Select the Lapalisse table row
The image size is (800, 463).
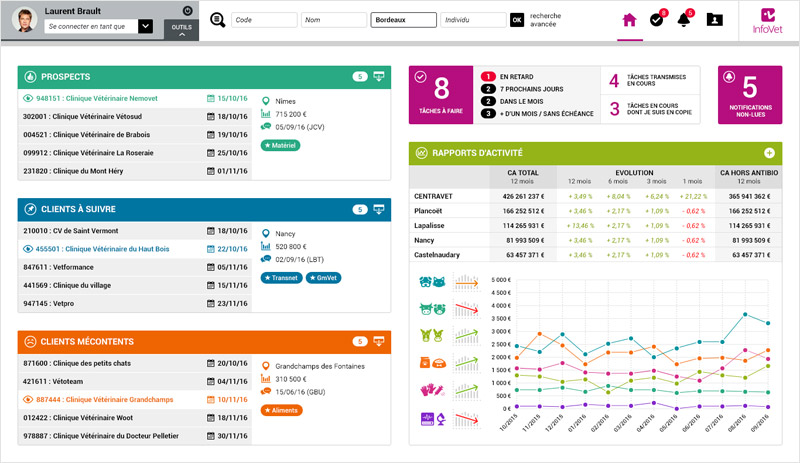(x=595, y=225)
